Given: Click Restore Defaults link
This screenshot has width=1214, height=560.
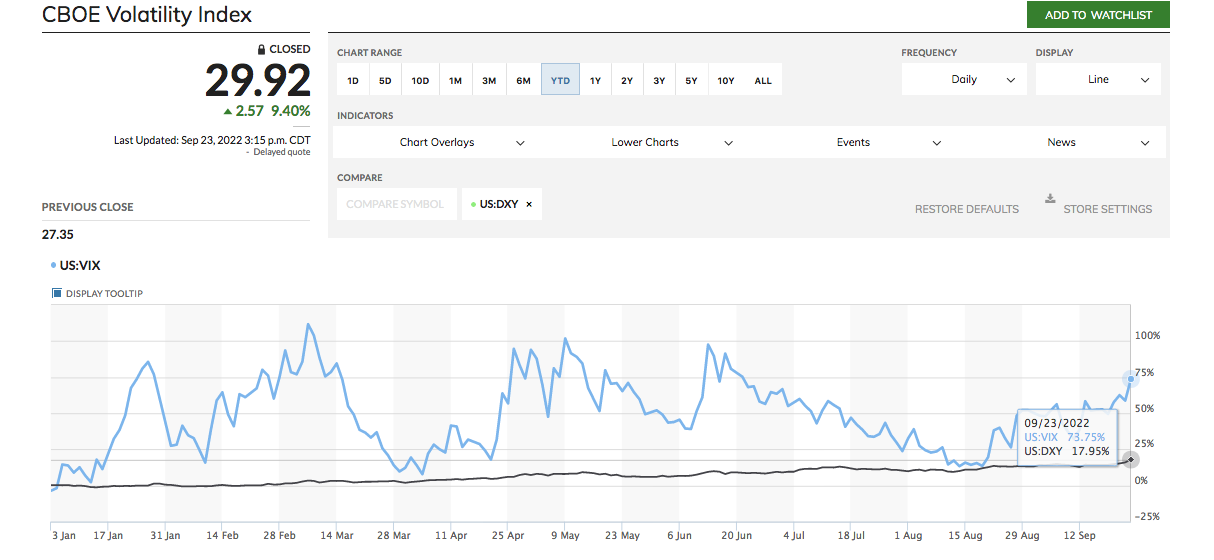Looking at the screenshot, I should point(966,209).
